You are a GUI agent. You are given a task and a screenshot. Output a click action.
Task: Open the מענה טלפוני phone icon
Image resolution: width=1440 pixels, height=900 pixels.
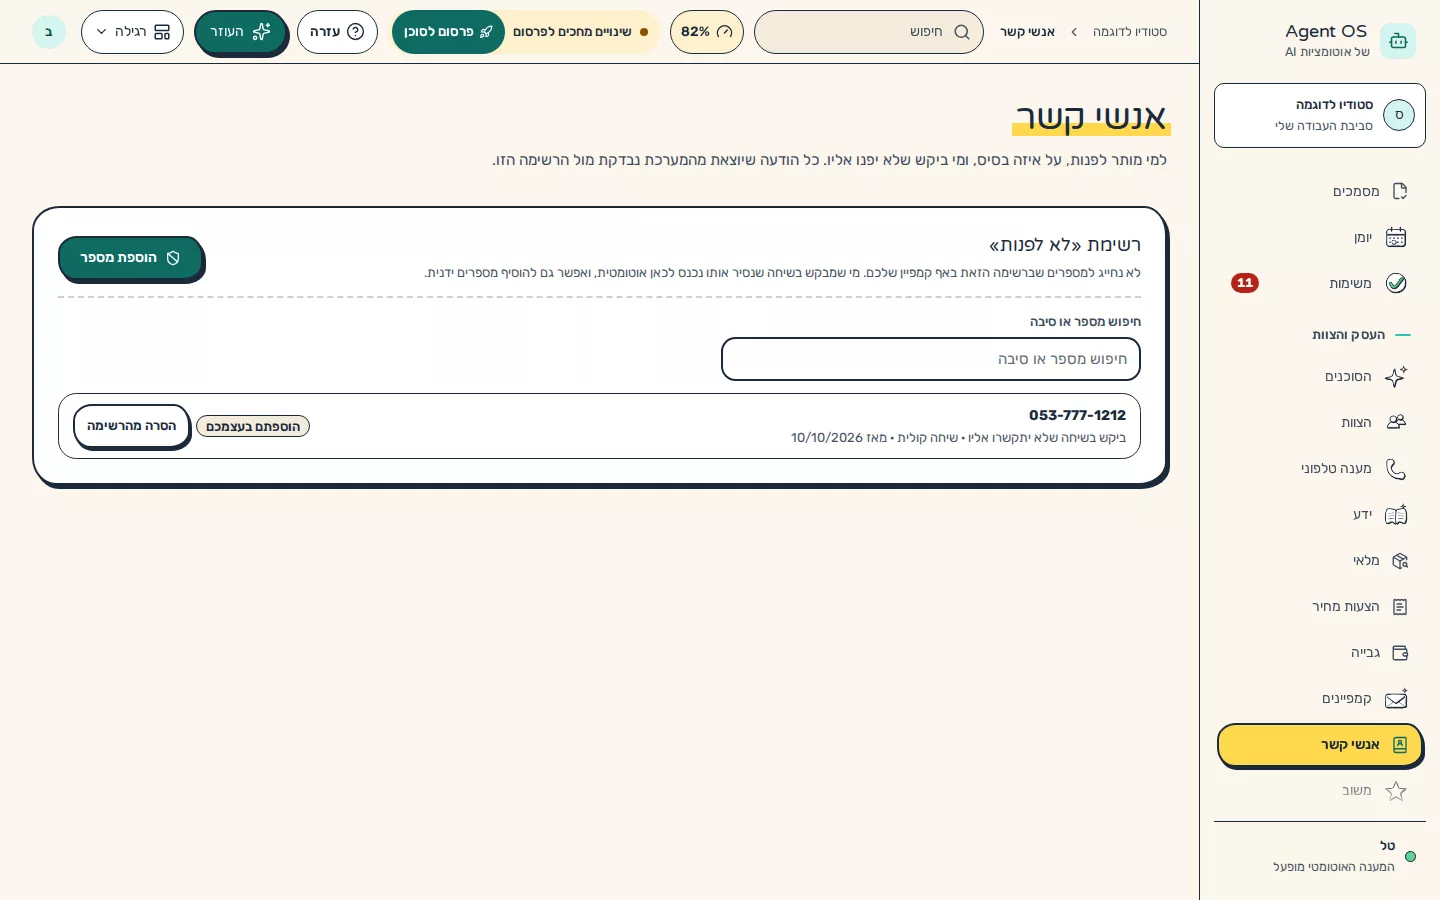pyautogui.click(x=1397, y=468)
